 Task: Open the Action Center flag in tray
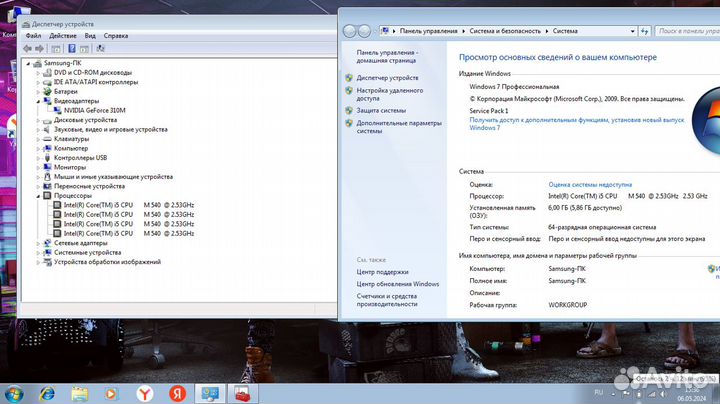[x=626, y=394]
